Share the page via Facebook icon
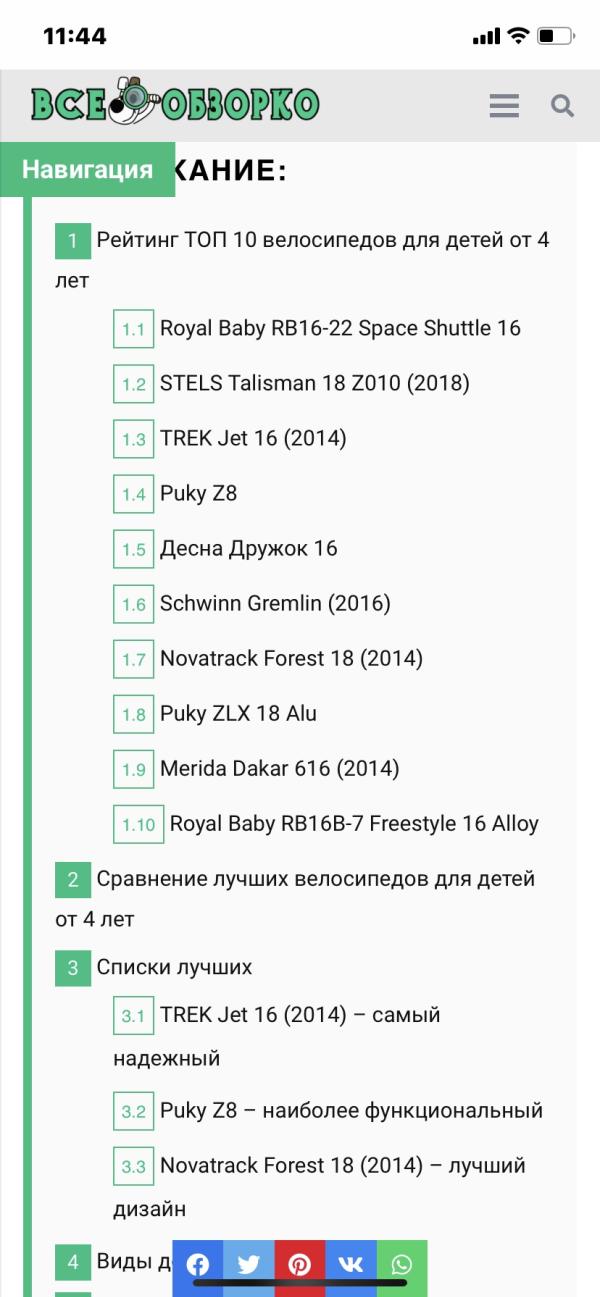600x1297 pixels. click(198, 1264)
